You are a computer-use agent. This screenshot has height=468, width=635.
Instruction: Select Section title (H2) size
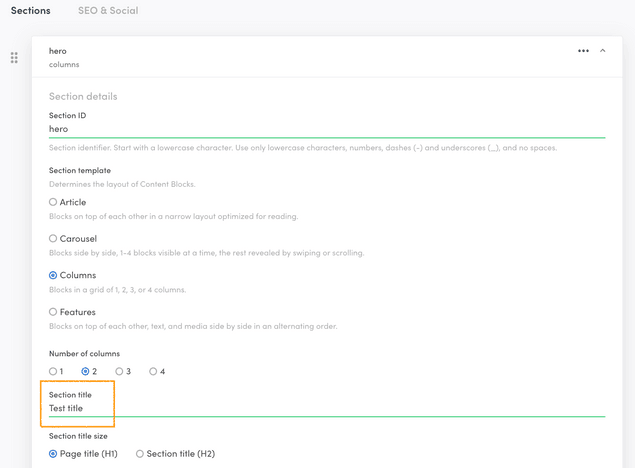tap(140, 454)
